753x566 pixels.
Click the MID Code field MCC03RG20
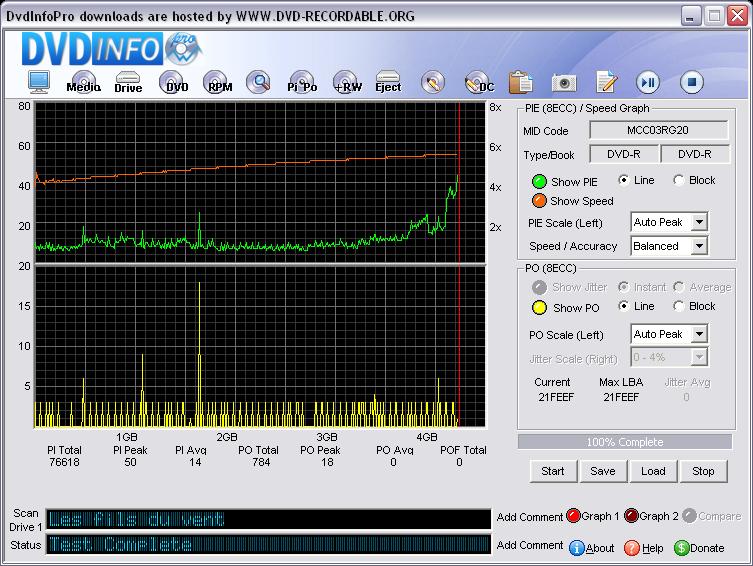tap(658, 130)
